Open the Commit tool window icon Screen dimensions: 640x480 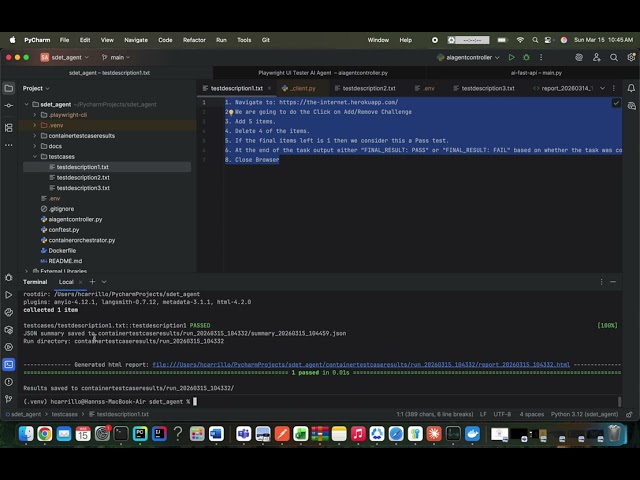tap(9, 106)
